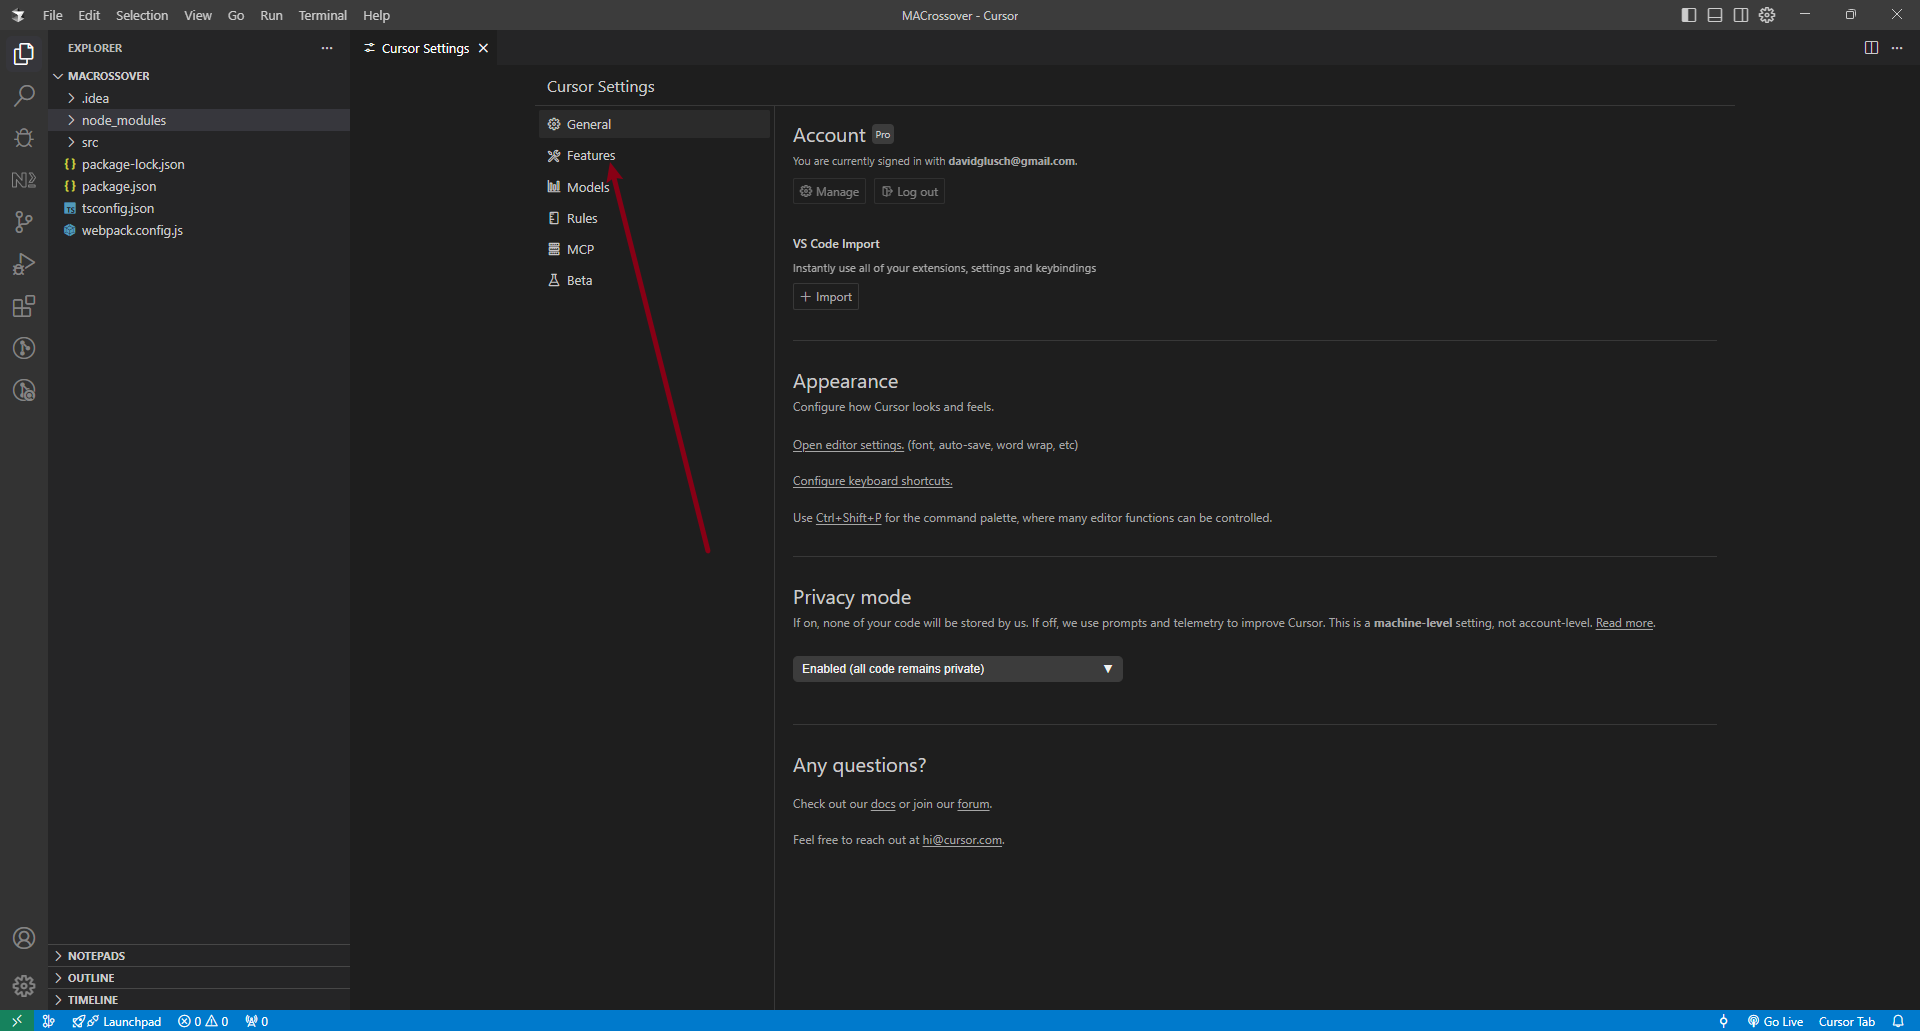Expand the OUTLINE section

[91, 978]
